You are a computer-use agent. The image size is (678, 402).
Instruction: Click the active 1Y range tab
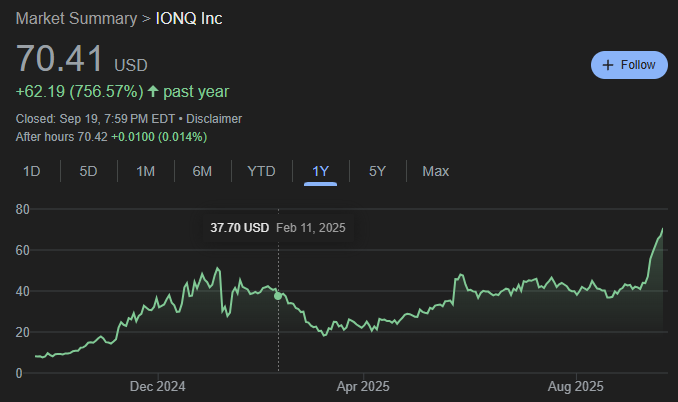320,172
